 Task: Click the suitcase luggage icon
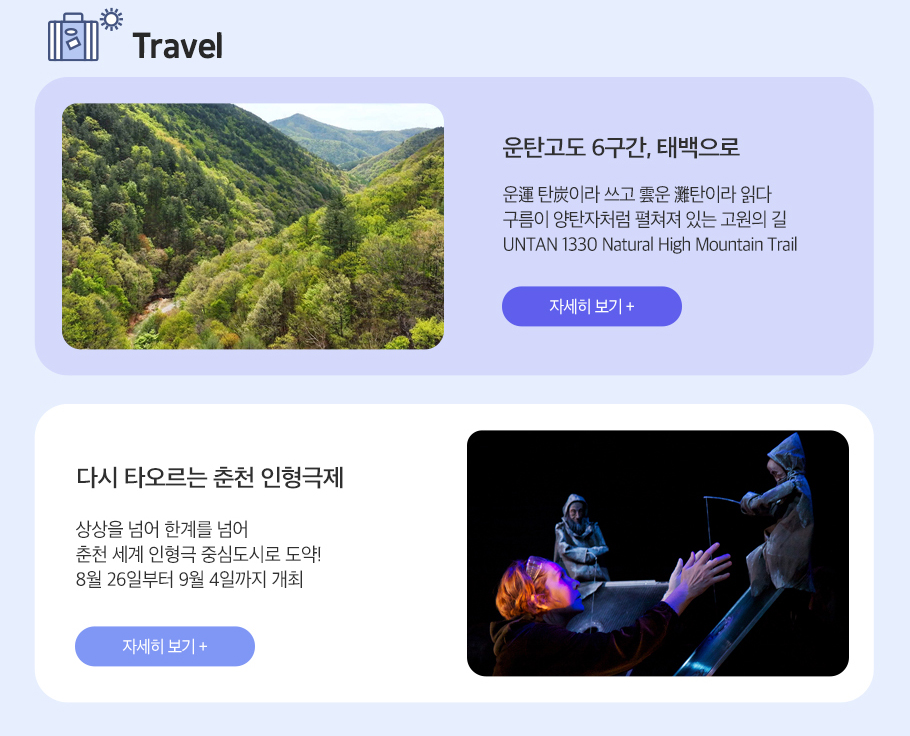(x=73, y=37)
